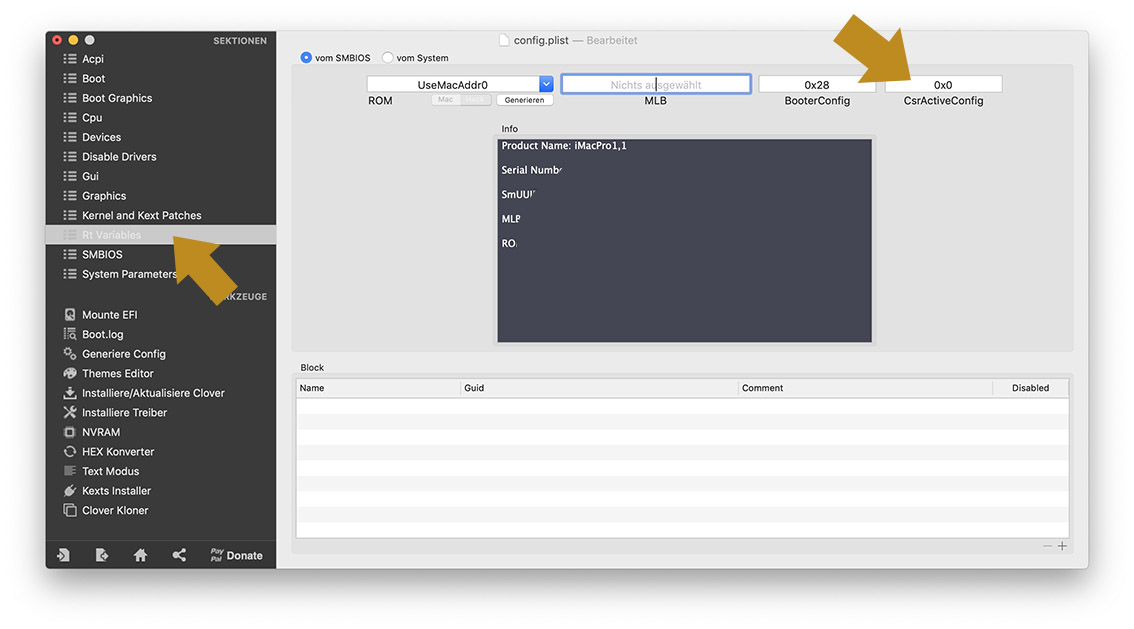The height and width of the screenshot is (629, 1134).
Task: Click the Installiere Treiber wrench icon
Action: click(x=70, y=412)
